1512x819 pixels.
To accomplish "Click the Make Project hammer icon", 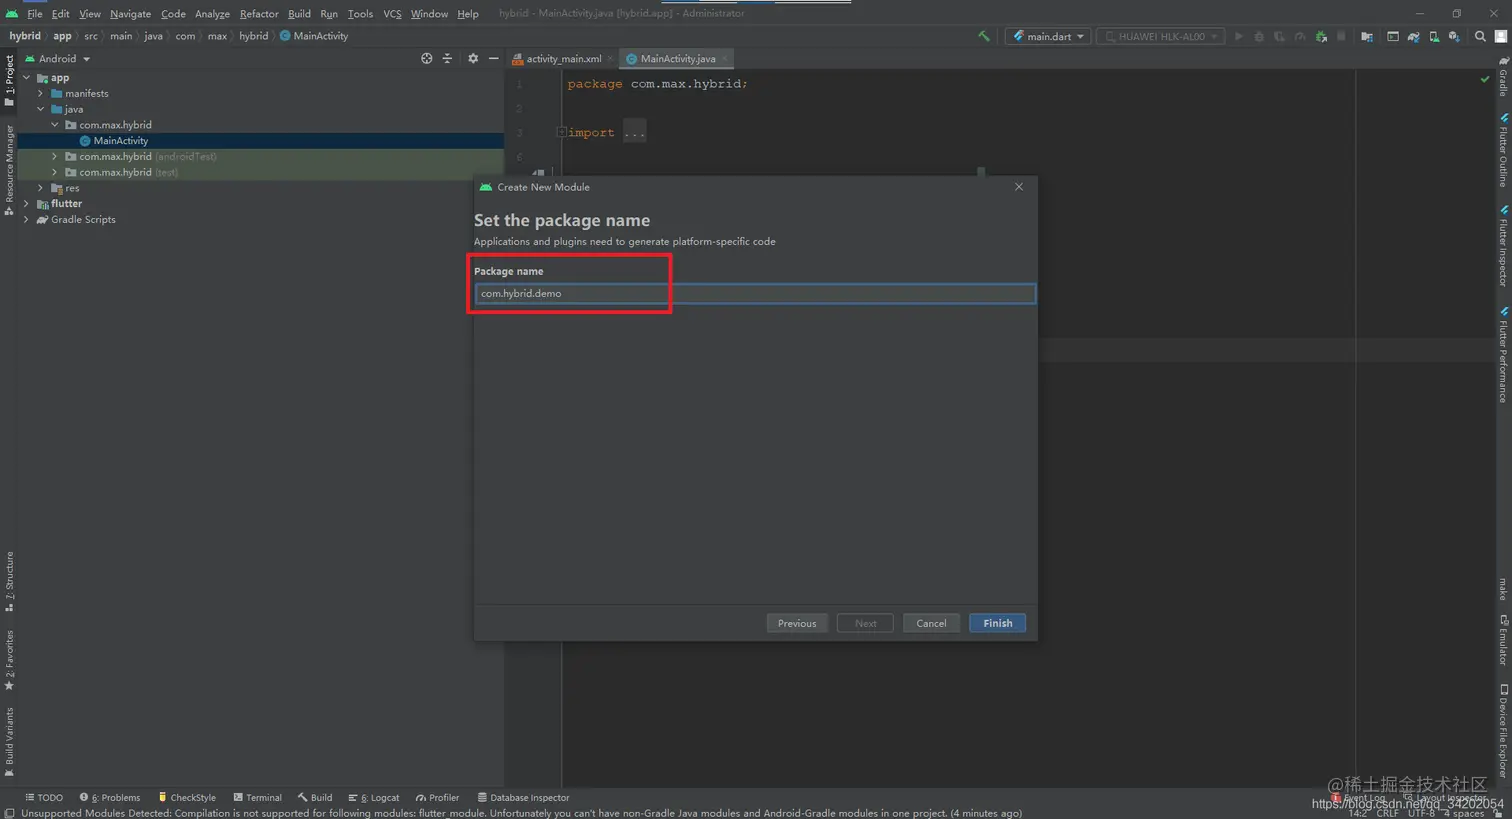I will pyautogui.click(x=984, y=36).
